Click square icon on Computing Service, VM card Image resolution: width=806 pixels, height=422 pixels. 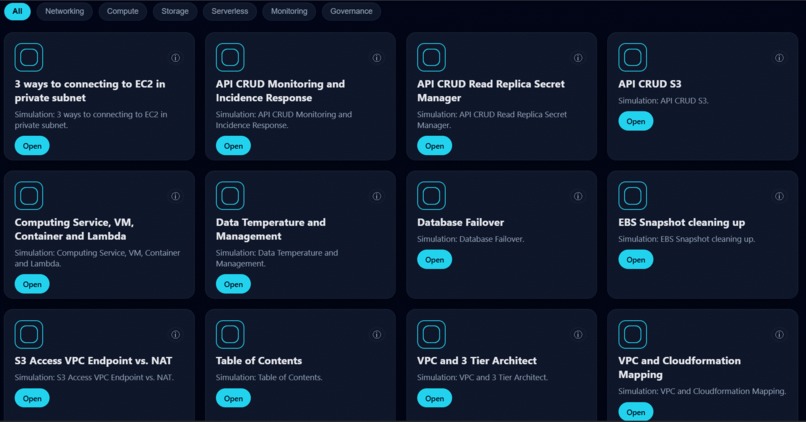point(29,195)
